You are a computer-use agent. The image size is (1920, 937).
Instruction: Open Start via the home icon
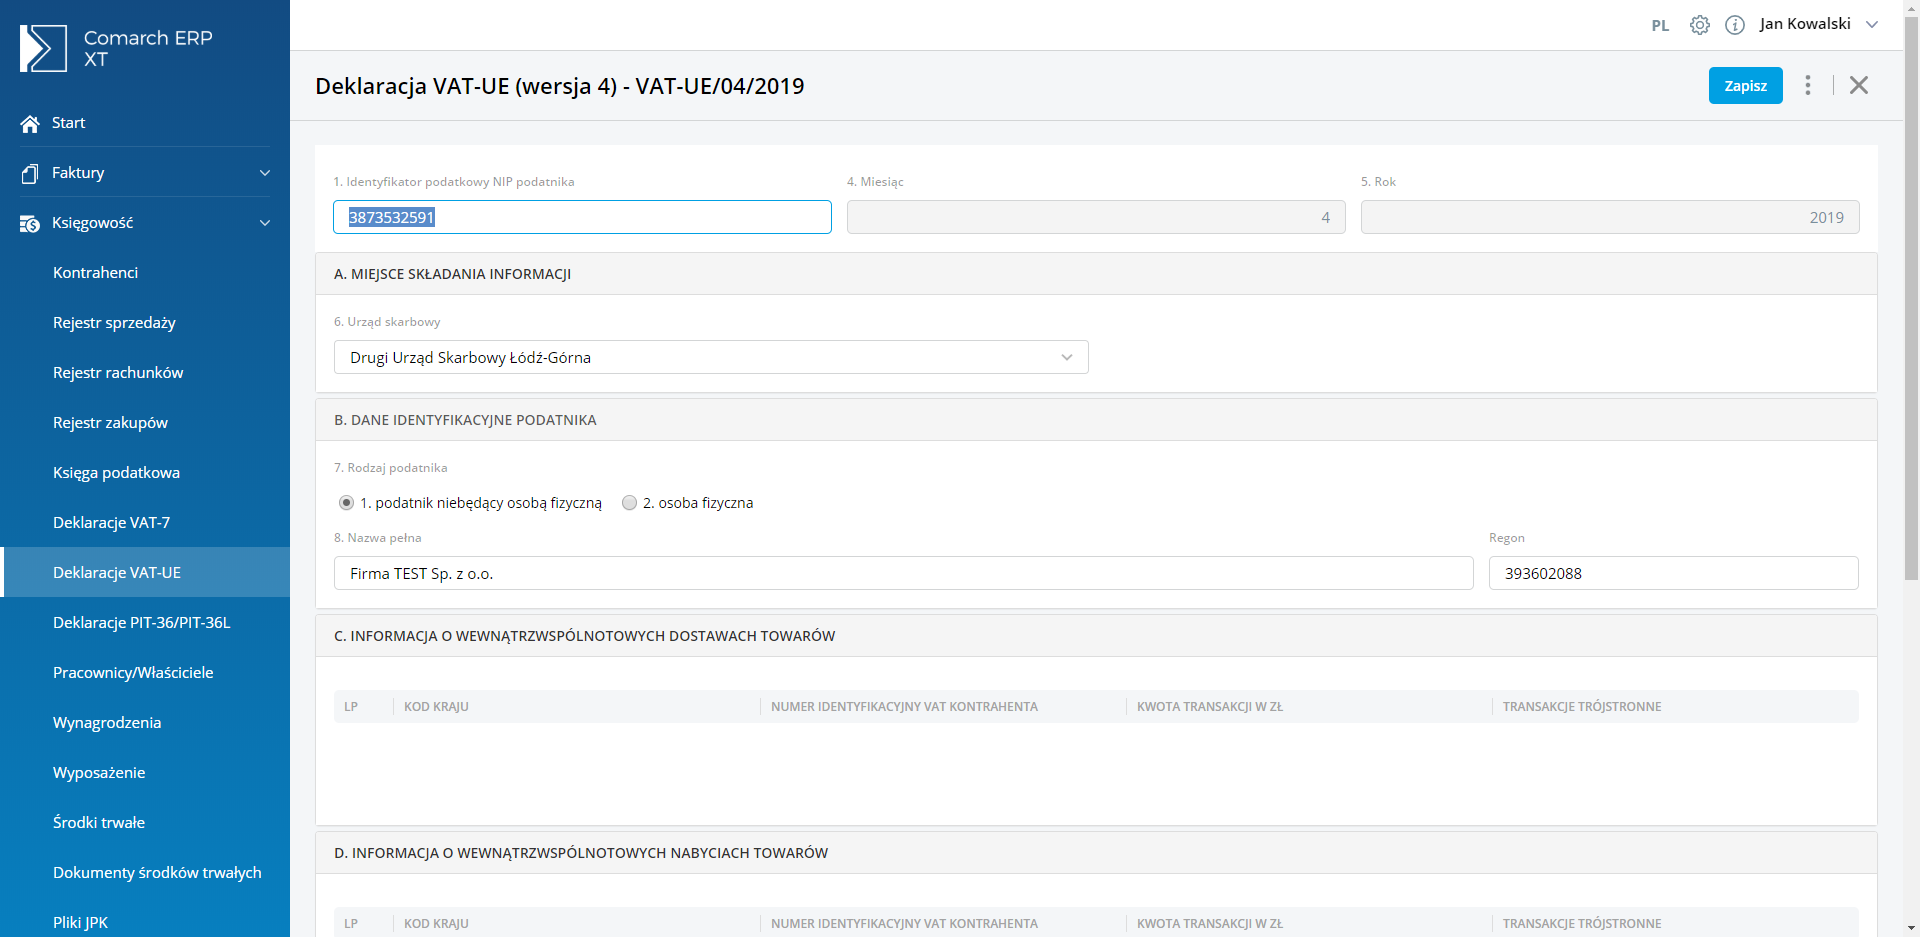pyautogui.click(x=30, y=123)
